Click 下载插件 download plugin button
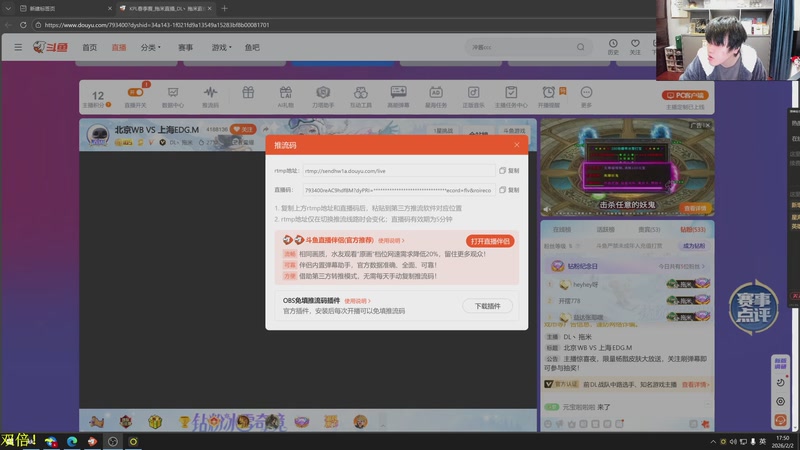 (487, 306)
